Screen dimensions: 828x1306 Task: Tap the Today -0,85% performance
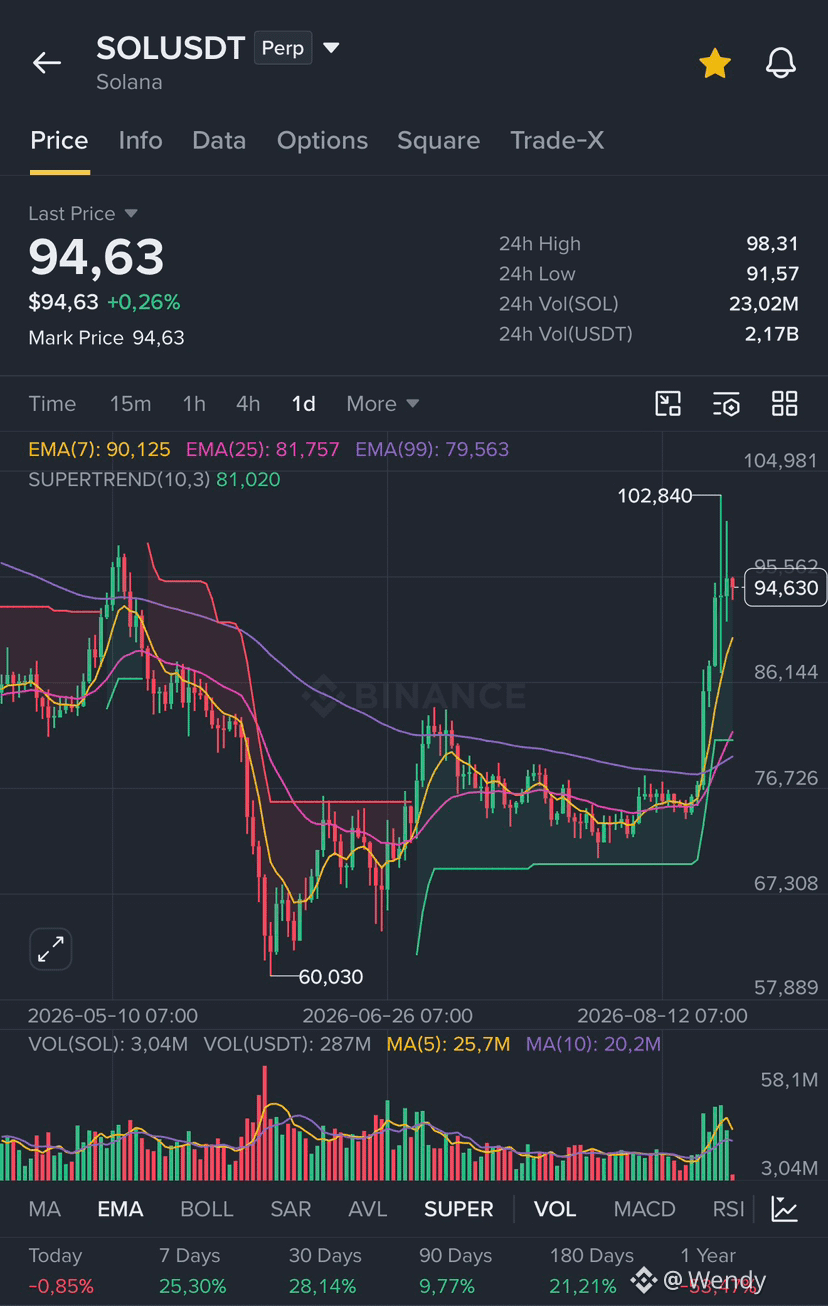pyautogui.click(x=61, y=1270)
